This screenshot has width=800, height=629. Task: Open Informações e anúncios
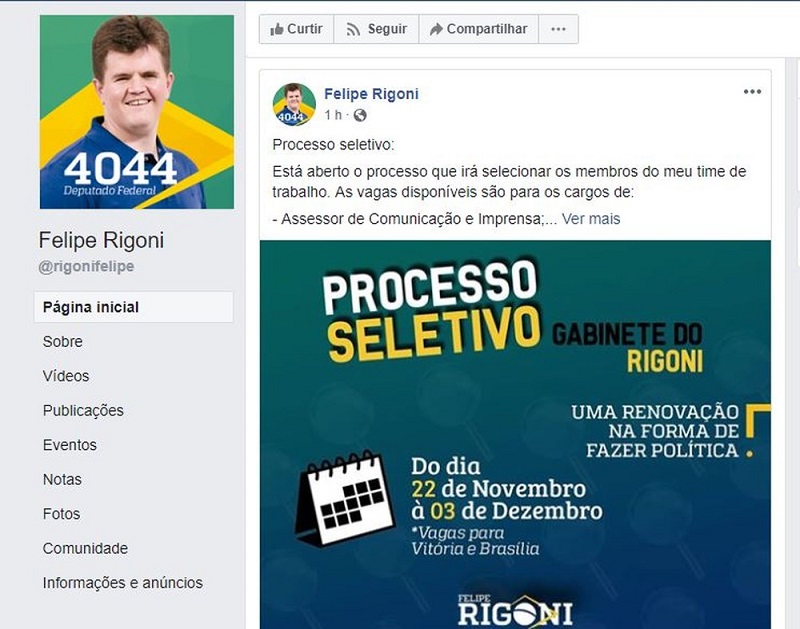pos(122,583)
